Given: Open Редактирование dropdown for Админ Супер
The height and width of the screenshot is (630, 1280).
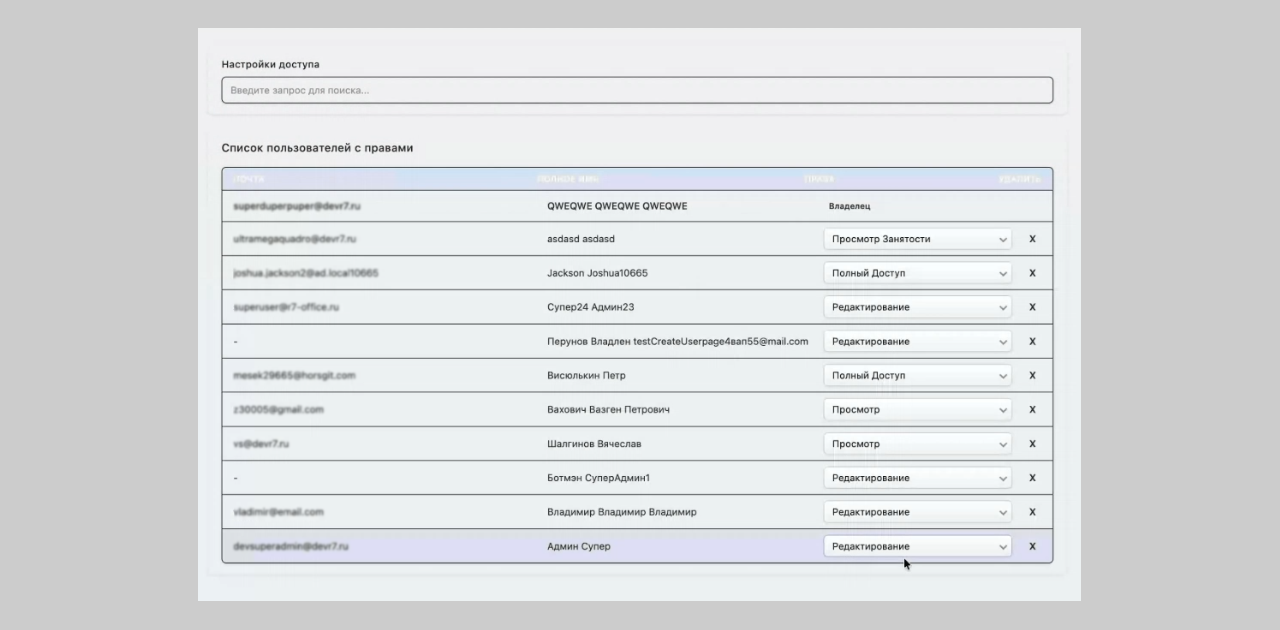Looking at the screenshot, I should [917, 546].
